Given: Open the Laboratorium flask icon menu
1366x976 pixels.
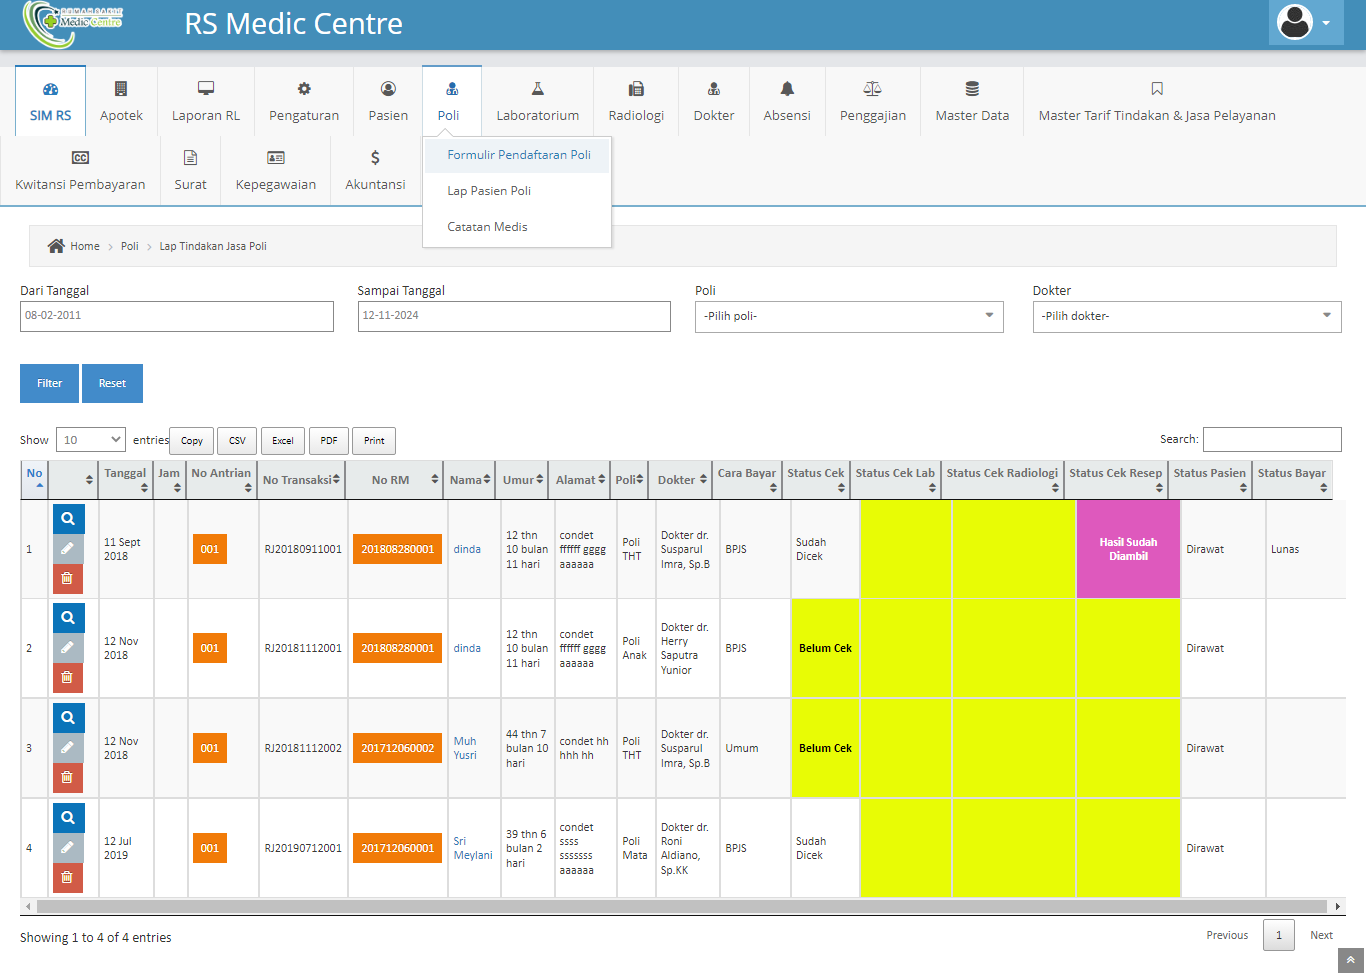Looking at the screenshot, I should [x=537, y=89].
